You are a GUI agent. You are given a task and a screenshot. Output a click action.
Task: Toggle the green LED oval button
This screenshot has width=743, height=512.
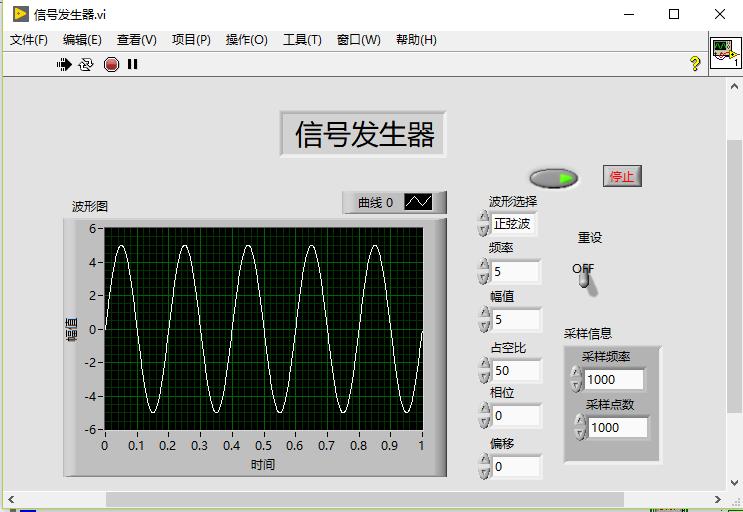tap(553, 179)
